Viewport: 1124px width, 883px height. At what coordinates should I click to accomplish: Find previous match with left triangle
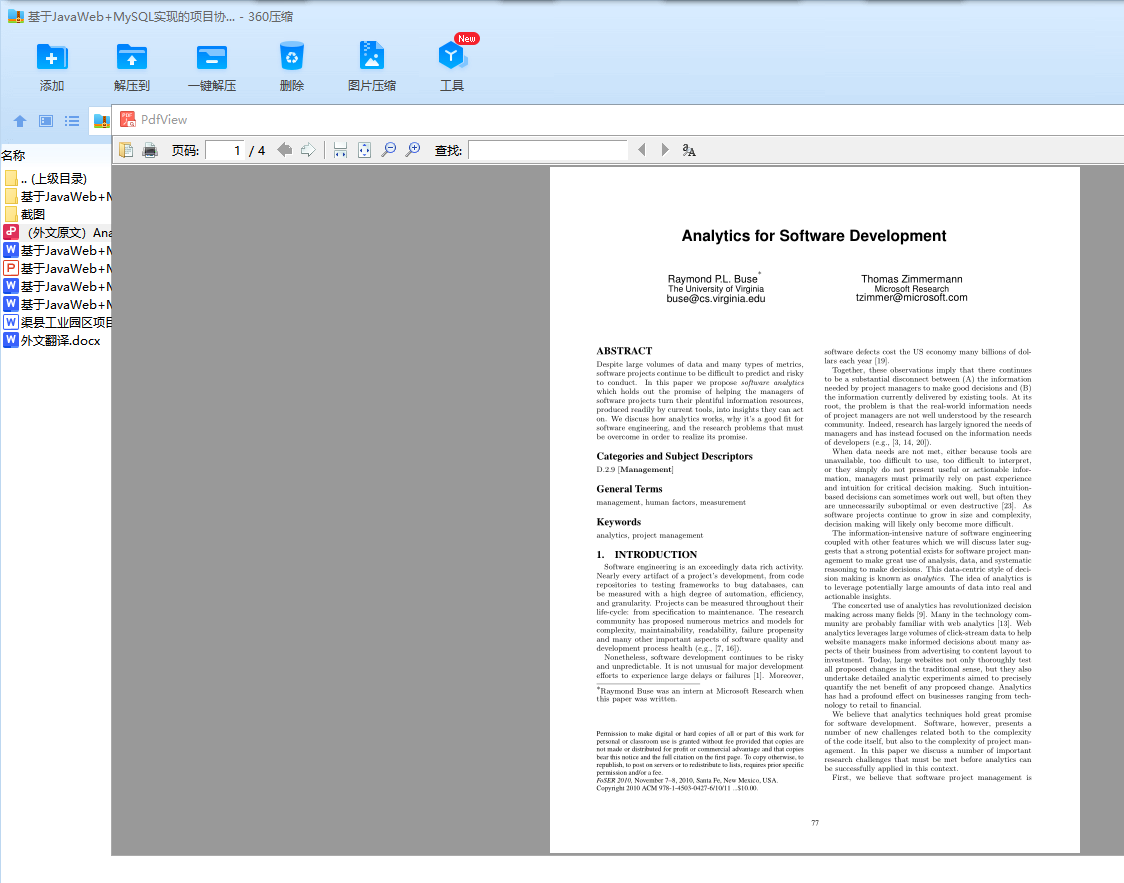coord(642,150)
